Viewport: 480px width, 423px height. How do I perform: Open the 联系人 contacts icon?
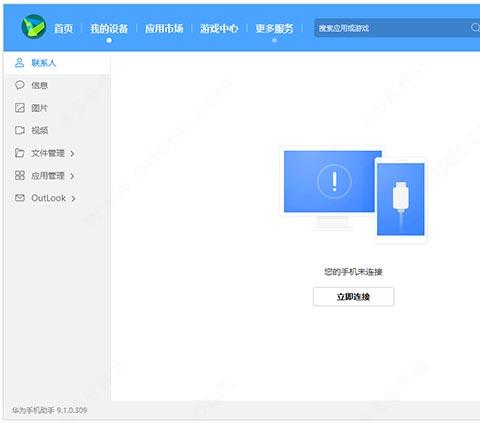(19, 63)
